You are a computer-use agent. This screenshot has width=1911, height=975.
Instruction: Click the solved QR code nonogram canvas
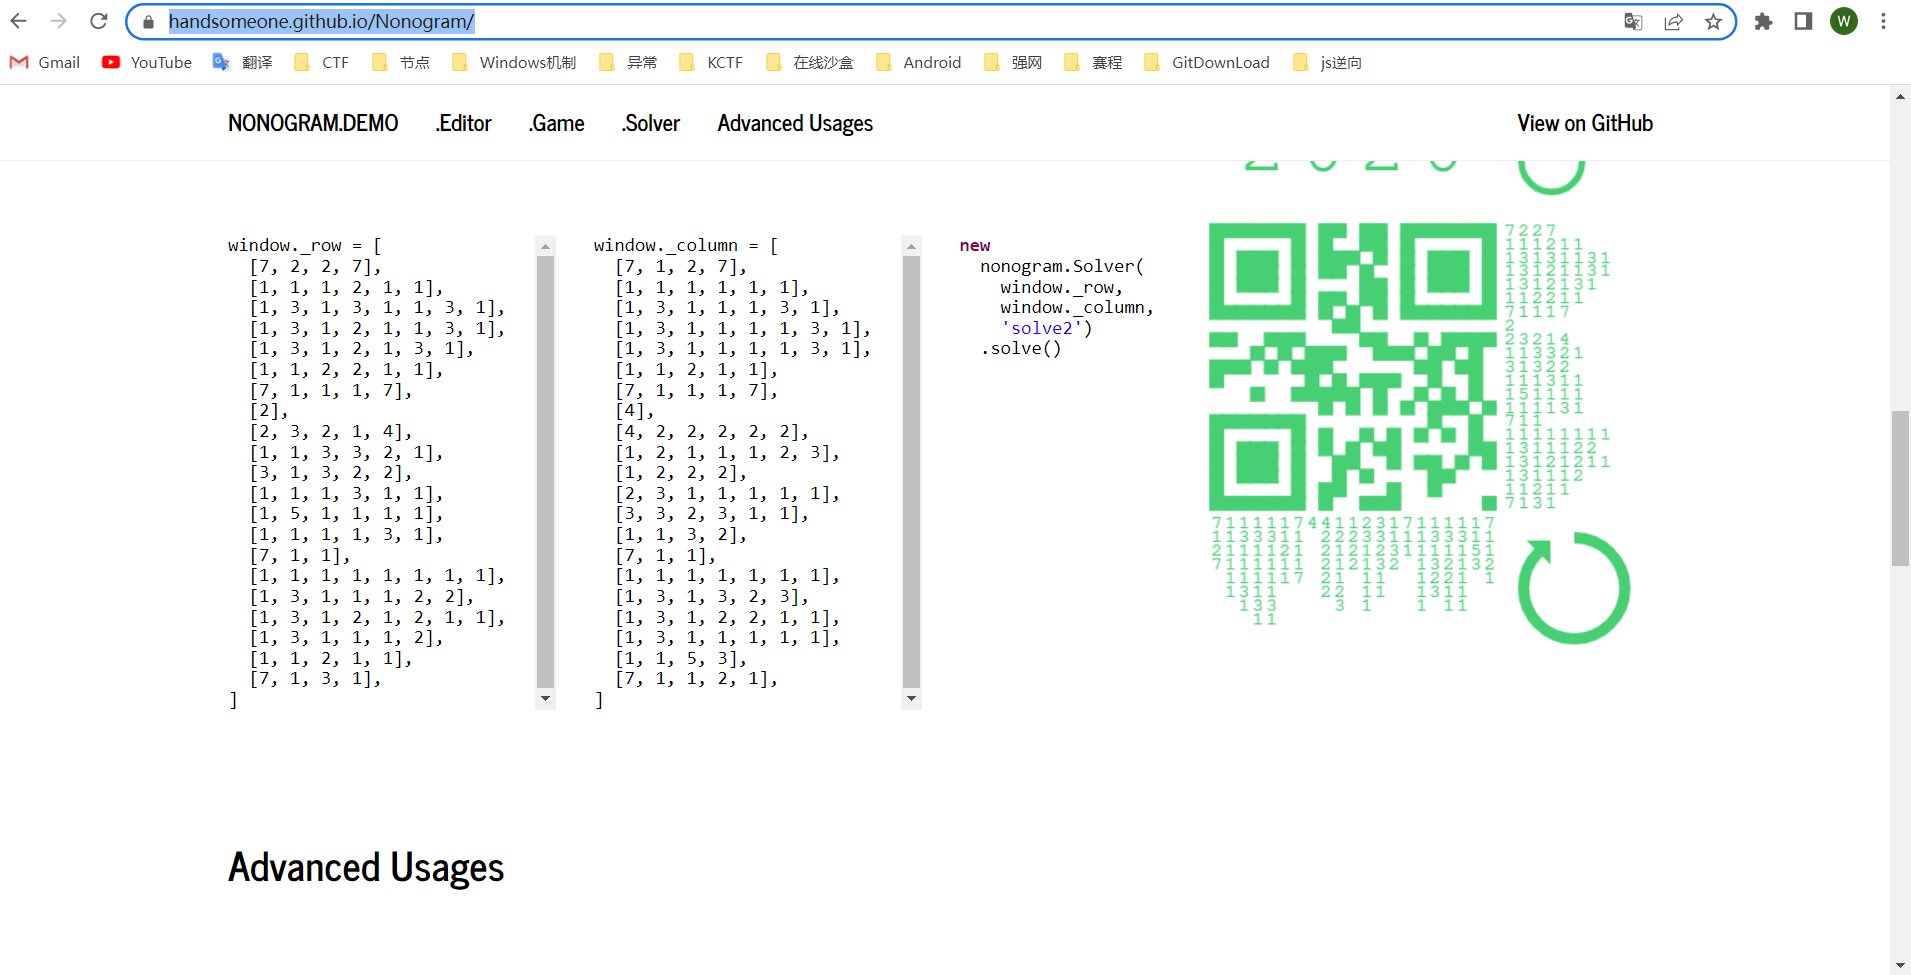[1352, 367]
